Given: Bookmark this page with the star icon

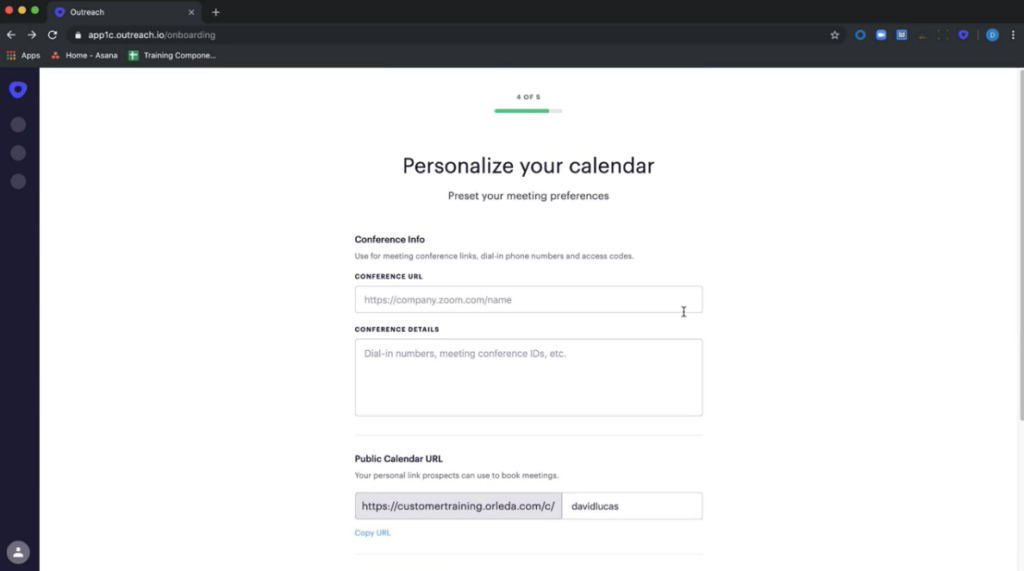Looking at the screenshot, I should tap(835, 35).
